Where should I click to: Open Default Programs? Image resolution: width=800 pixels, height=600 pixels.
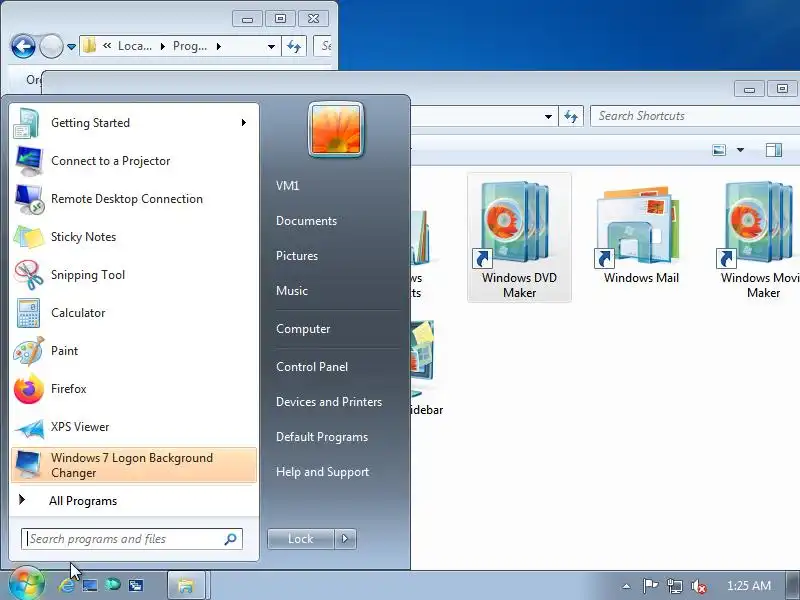[x=322, y=437]
